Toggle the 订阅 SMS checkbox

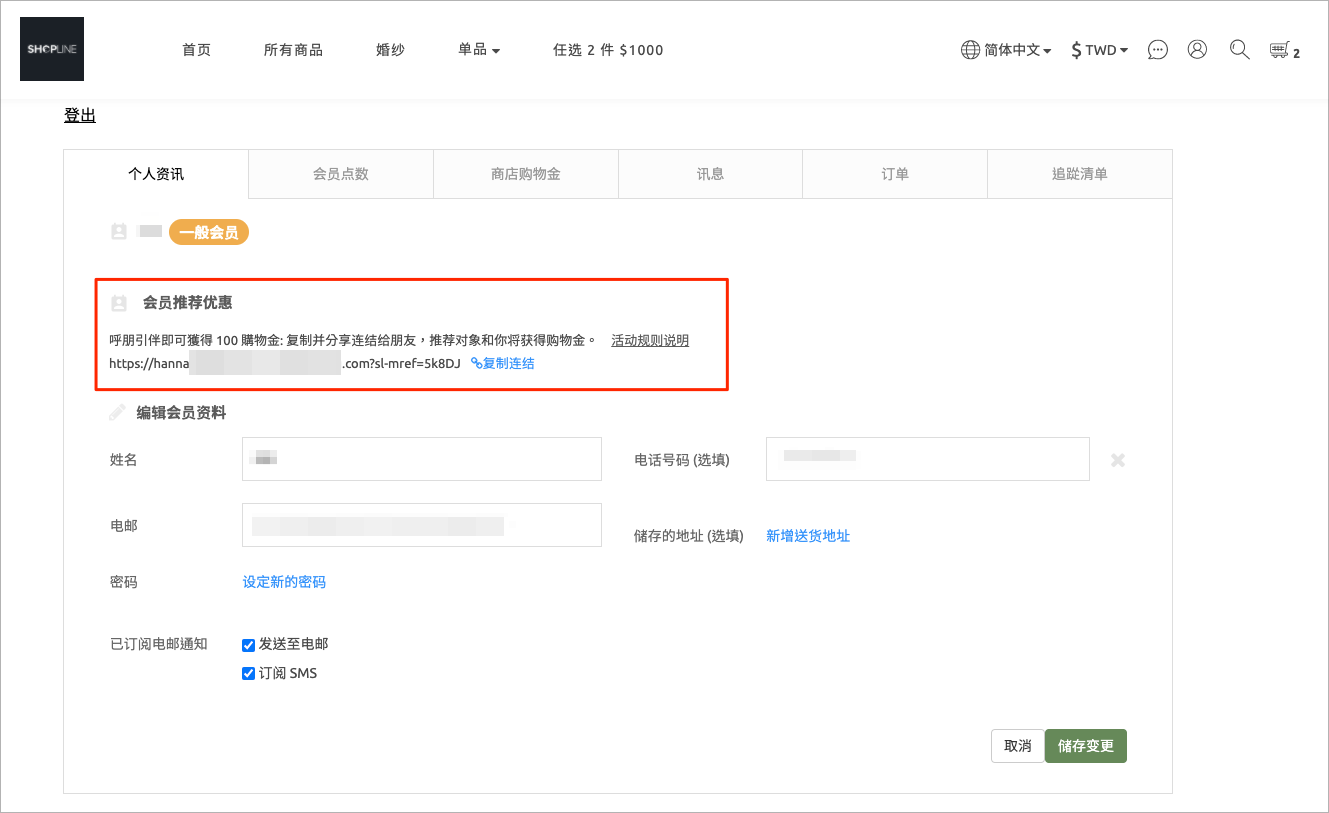click(249, 674)
